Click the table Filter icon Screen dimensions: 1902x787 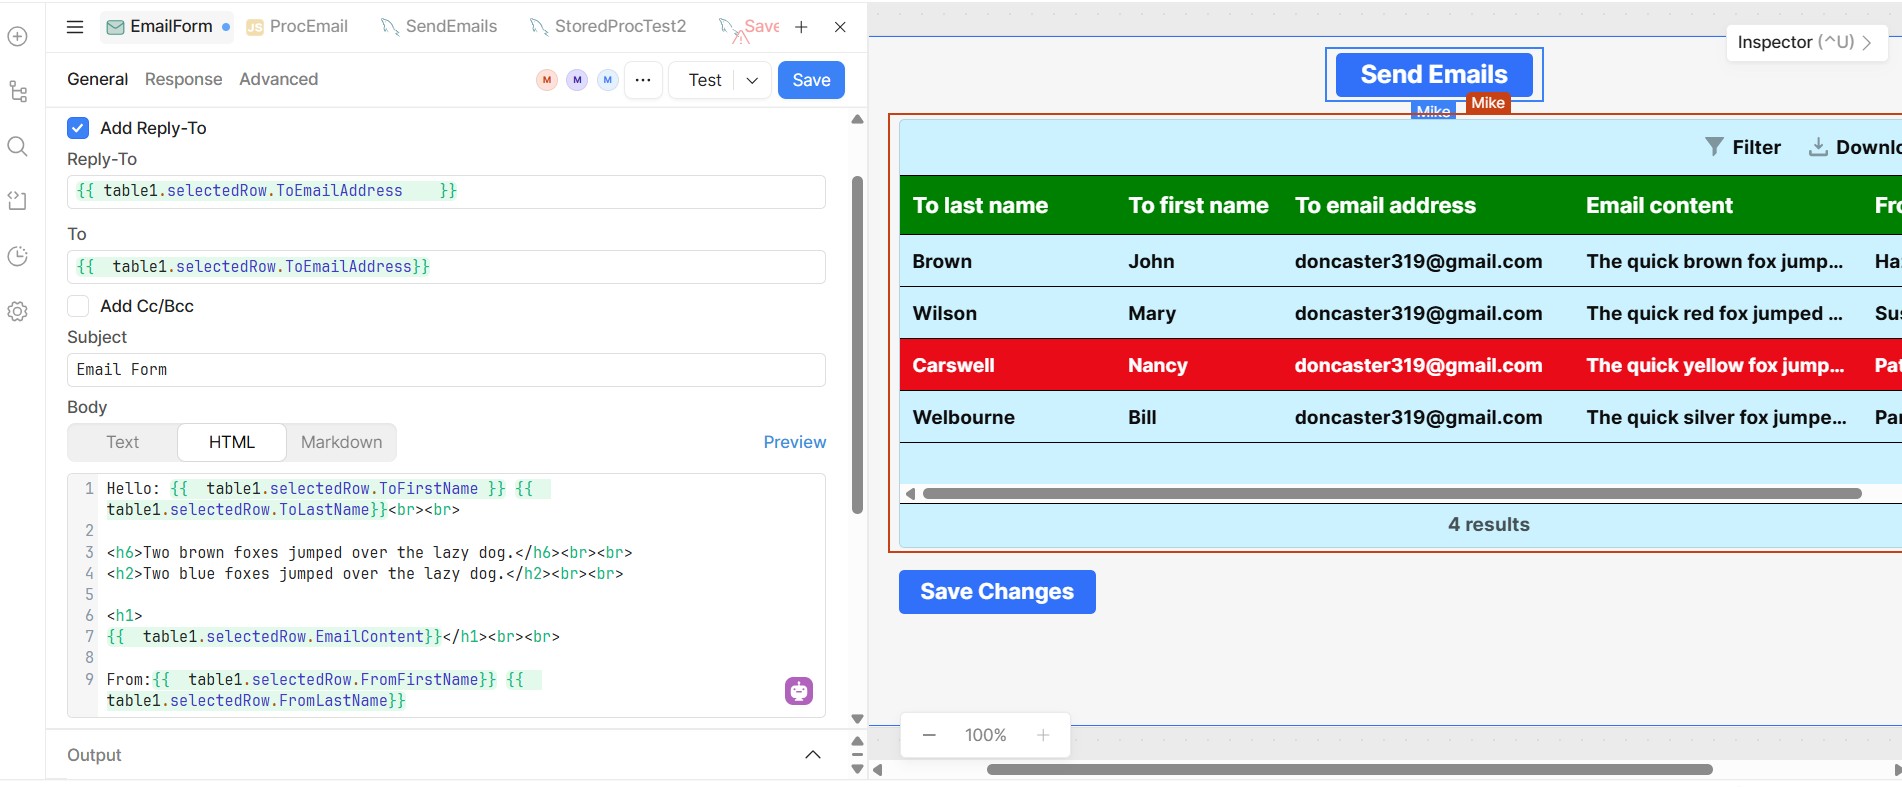coord(1714,147)
